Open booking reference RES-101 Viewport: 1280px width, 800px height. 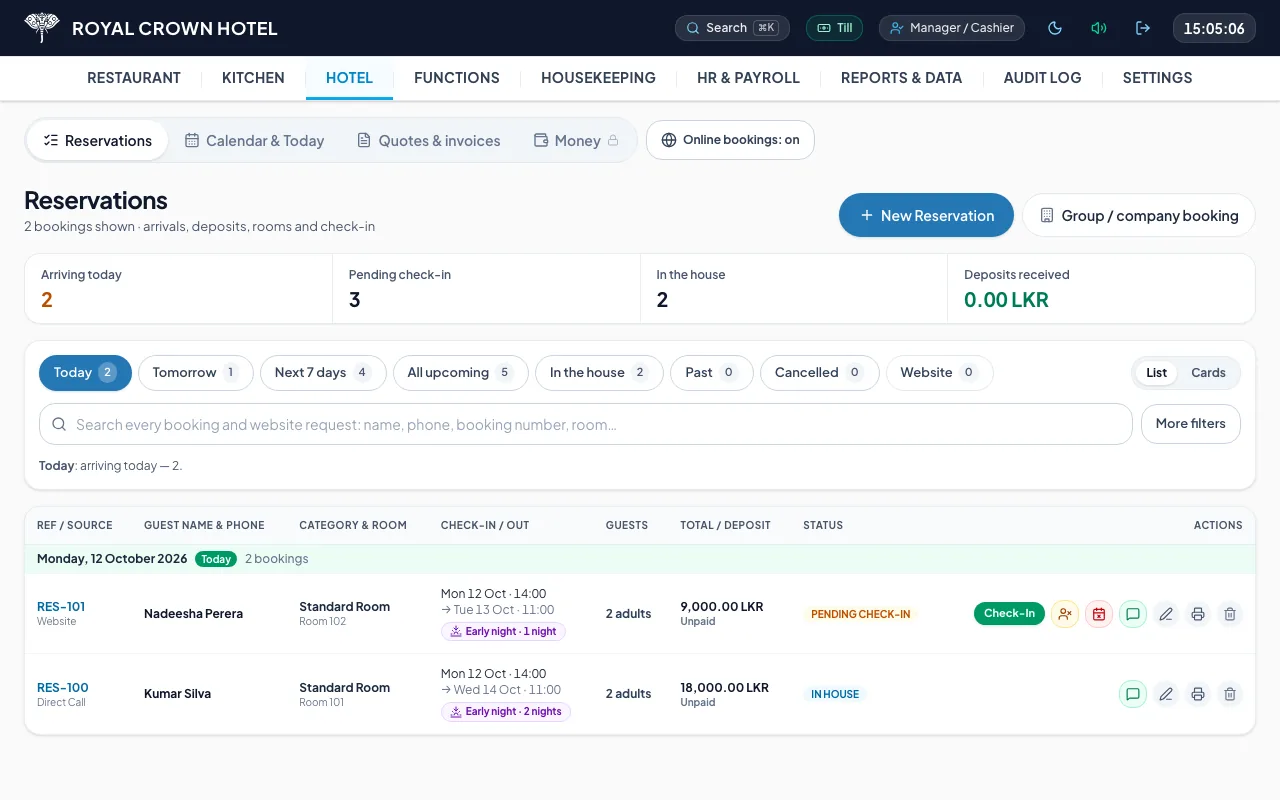point(61,607)
